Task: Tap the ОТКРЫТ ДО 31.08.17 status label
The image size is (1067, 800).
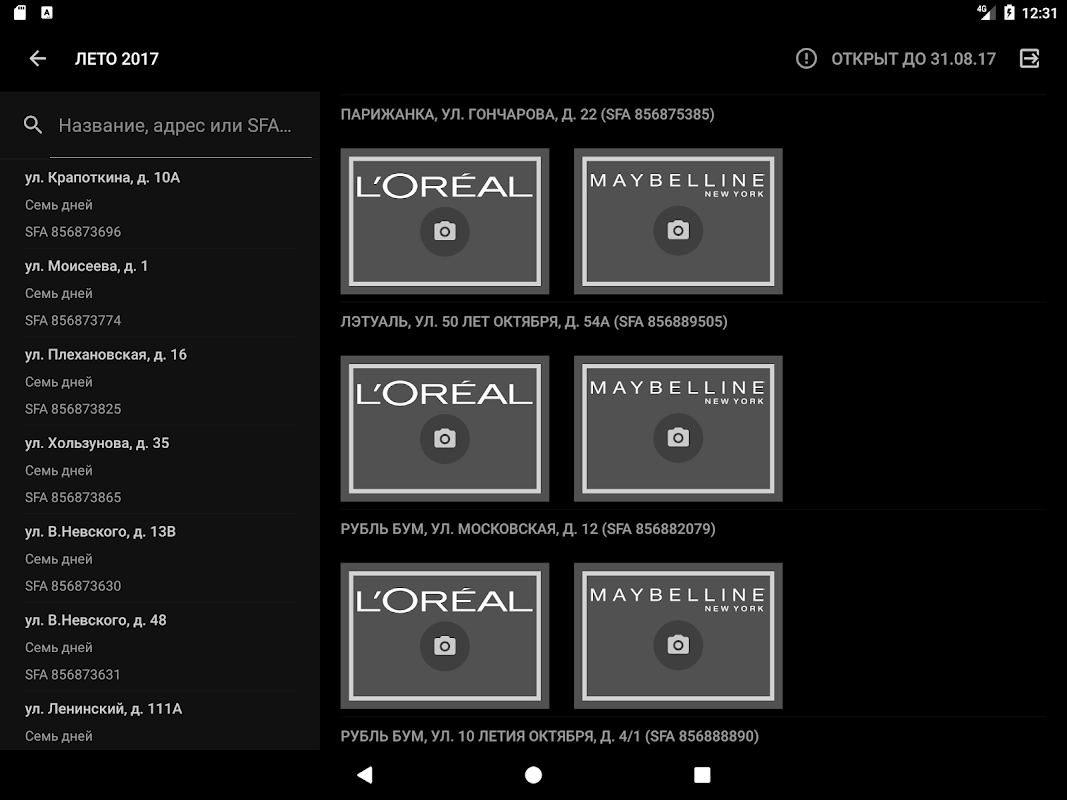Action: click(913, 59)
